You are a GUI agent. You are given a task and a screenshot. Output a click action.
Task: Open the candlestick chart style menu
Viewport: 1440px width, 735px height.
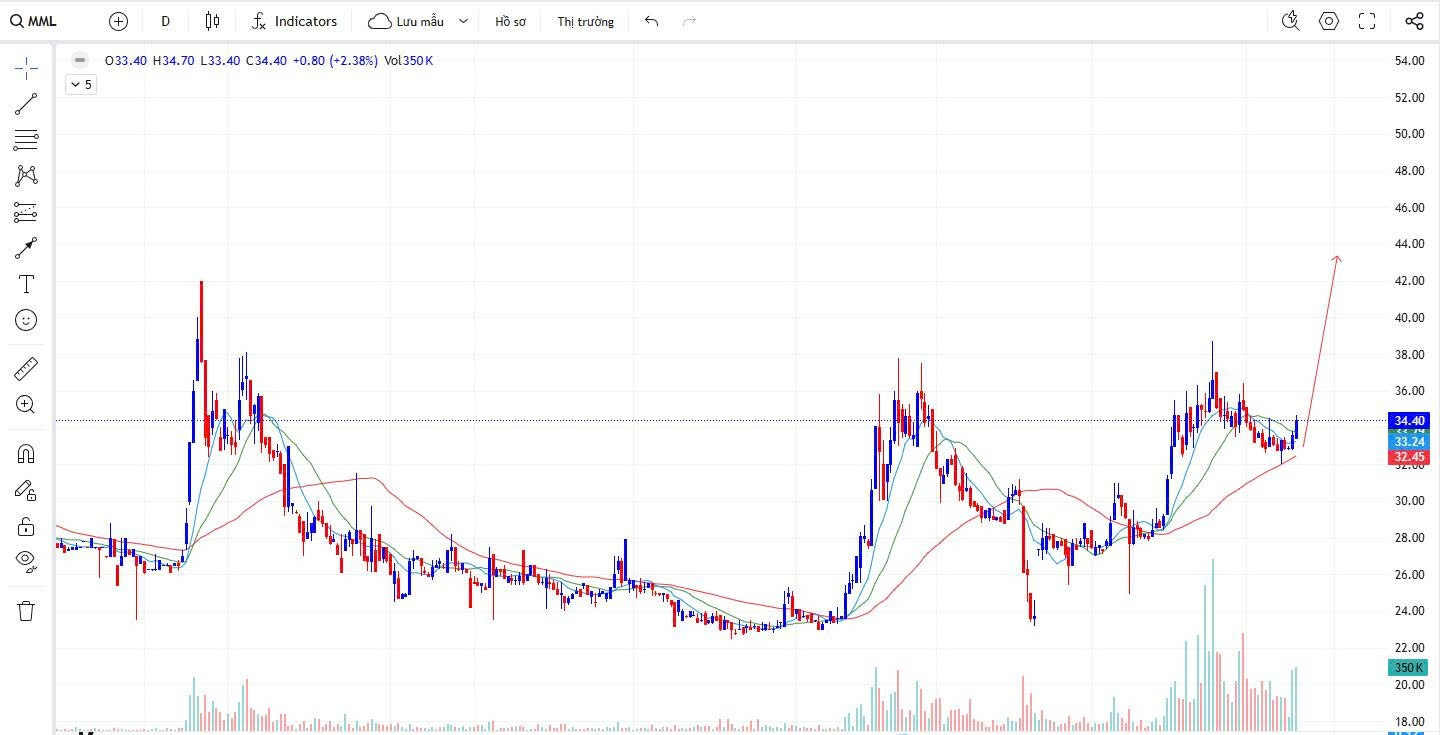pos(212,21)
